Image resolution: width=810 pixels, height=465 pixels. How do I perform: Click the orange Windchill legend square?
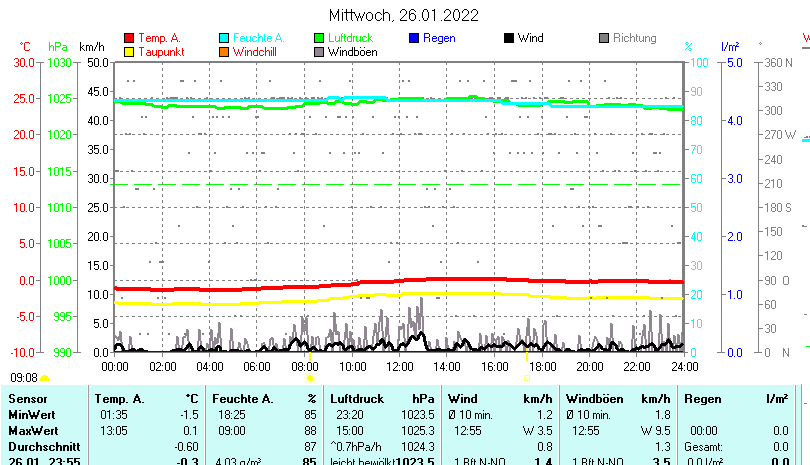(224, 51)
